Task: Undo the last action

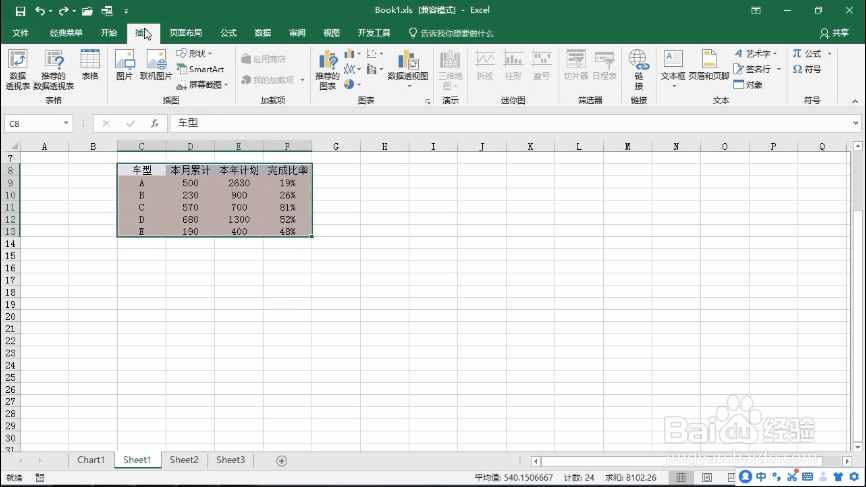Action: (x=40, y=10)
